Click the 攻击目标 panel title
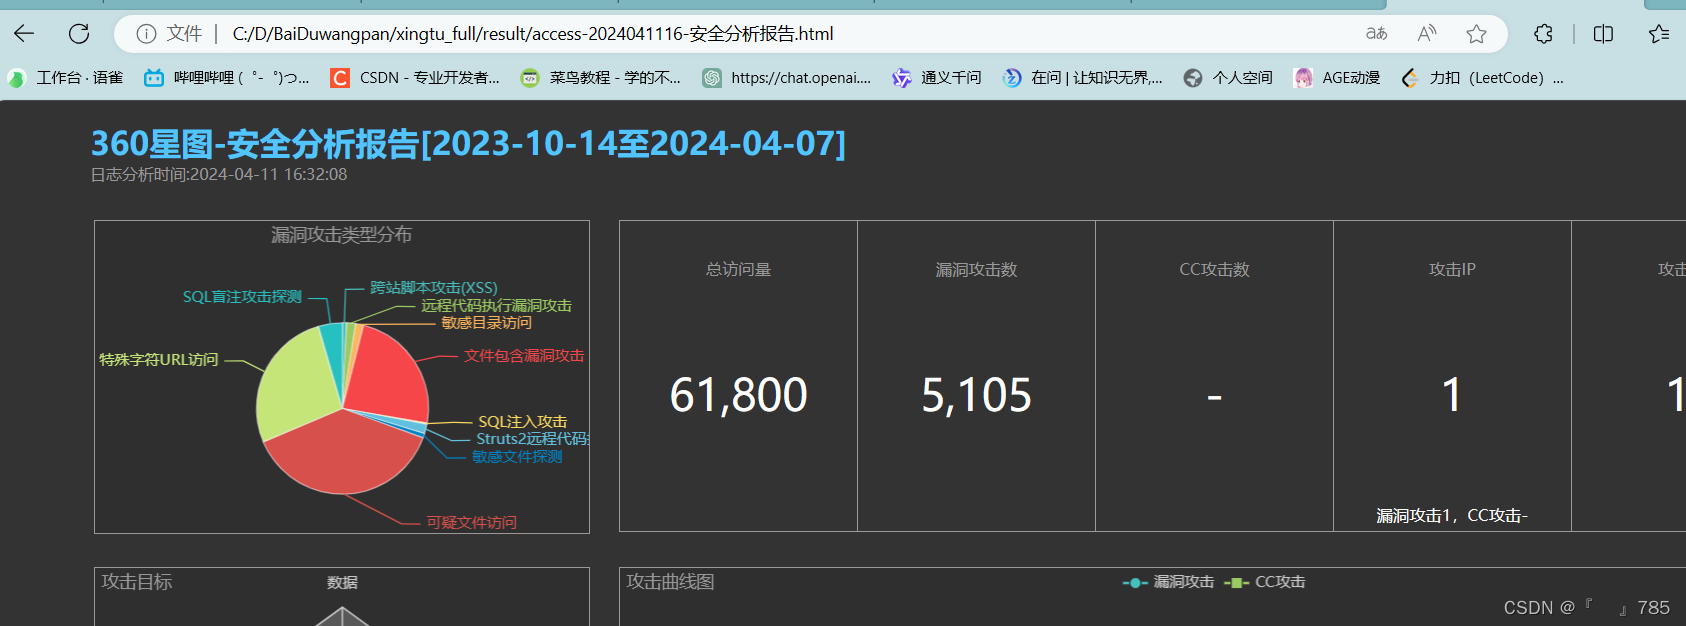Screen dimensions: 1686x626 click(137, 582)
